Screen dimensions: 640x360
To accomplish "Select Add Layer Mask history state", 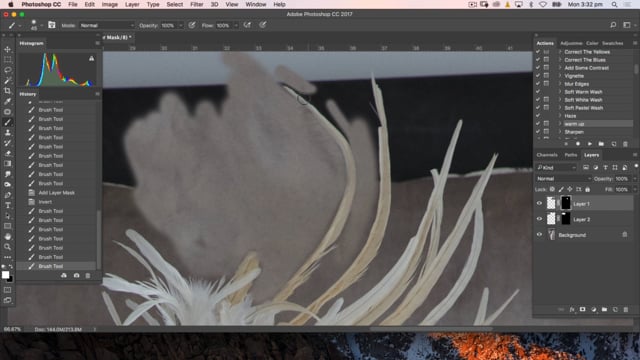I will (x=57, y=193).
